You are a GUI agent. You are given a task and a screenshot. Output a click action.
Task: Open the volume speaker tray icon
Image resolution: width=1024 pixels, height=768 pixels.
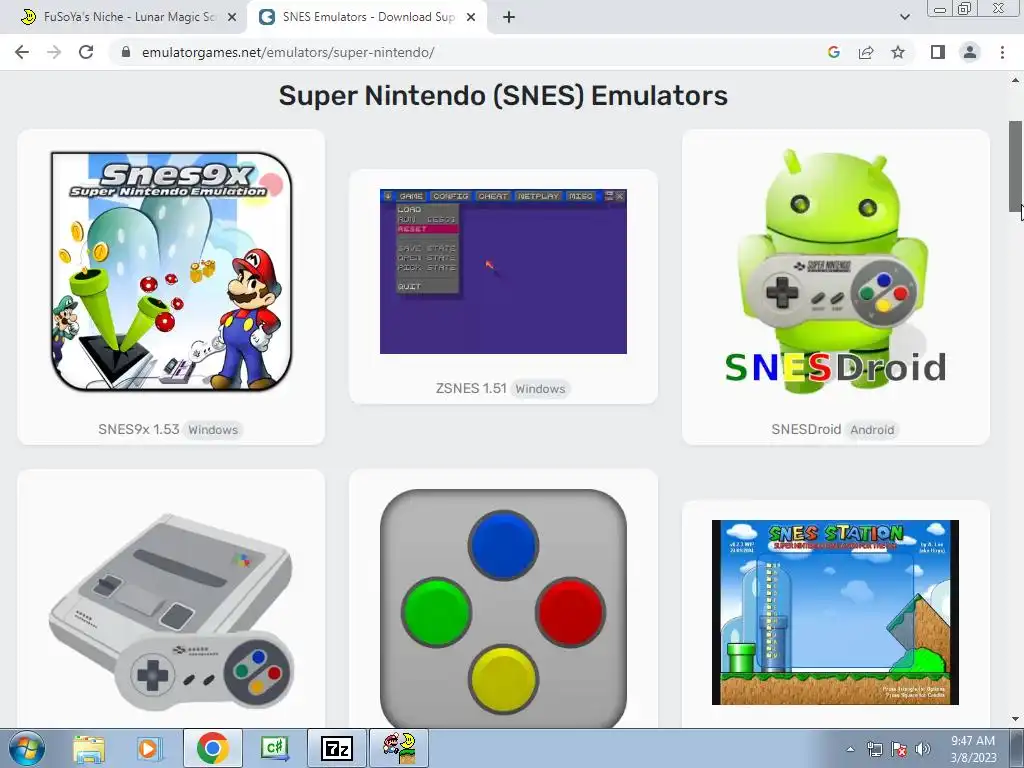tap(923, 749)
